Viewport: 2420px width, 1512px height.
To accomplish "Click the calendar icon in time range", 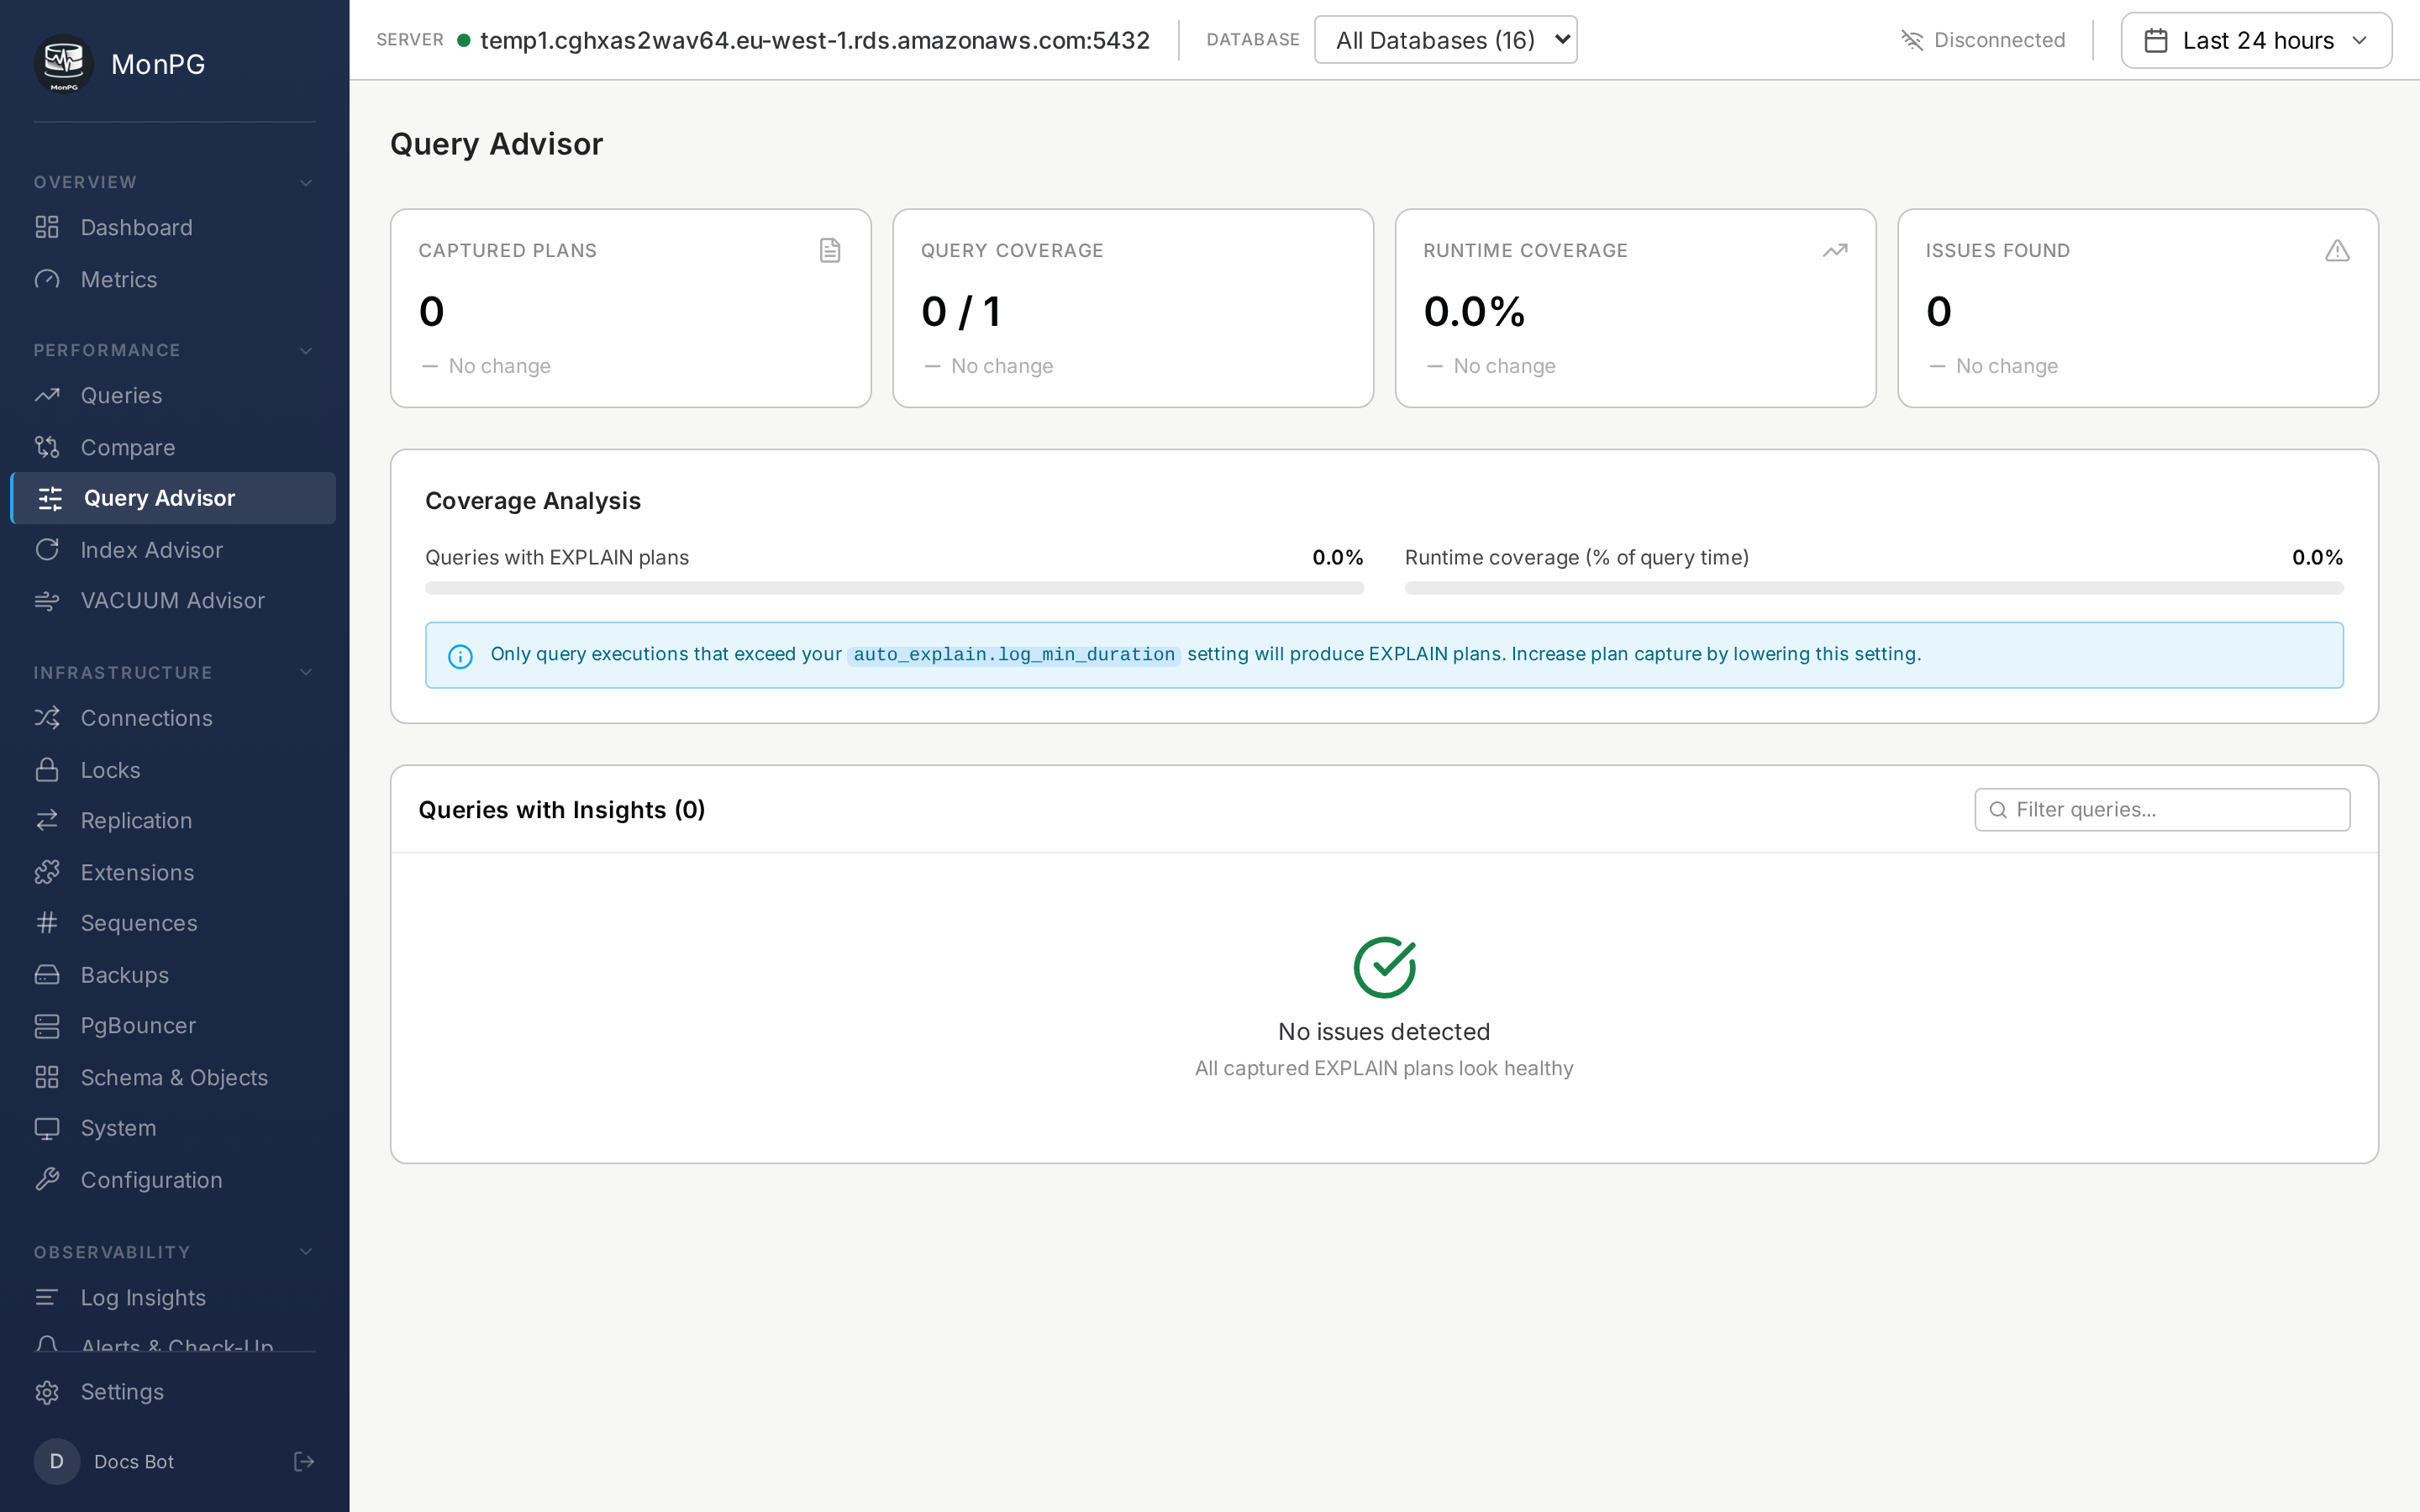I will 2156,40.
